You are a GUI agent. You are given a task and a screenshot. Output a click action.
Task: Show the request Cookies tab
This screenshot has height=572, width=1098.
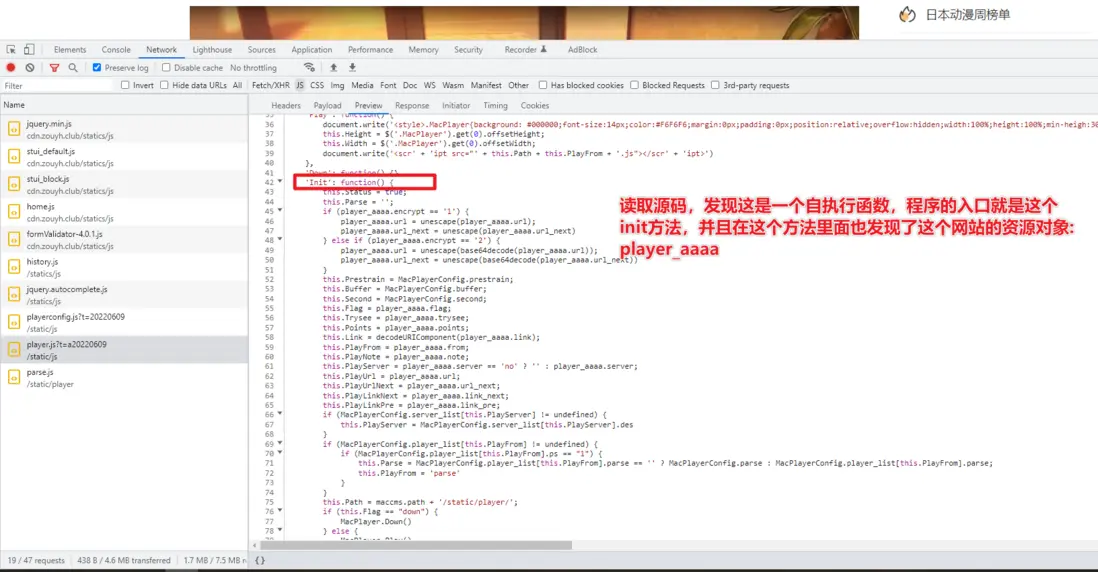pos(535,106)
